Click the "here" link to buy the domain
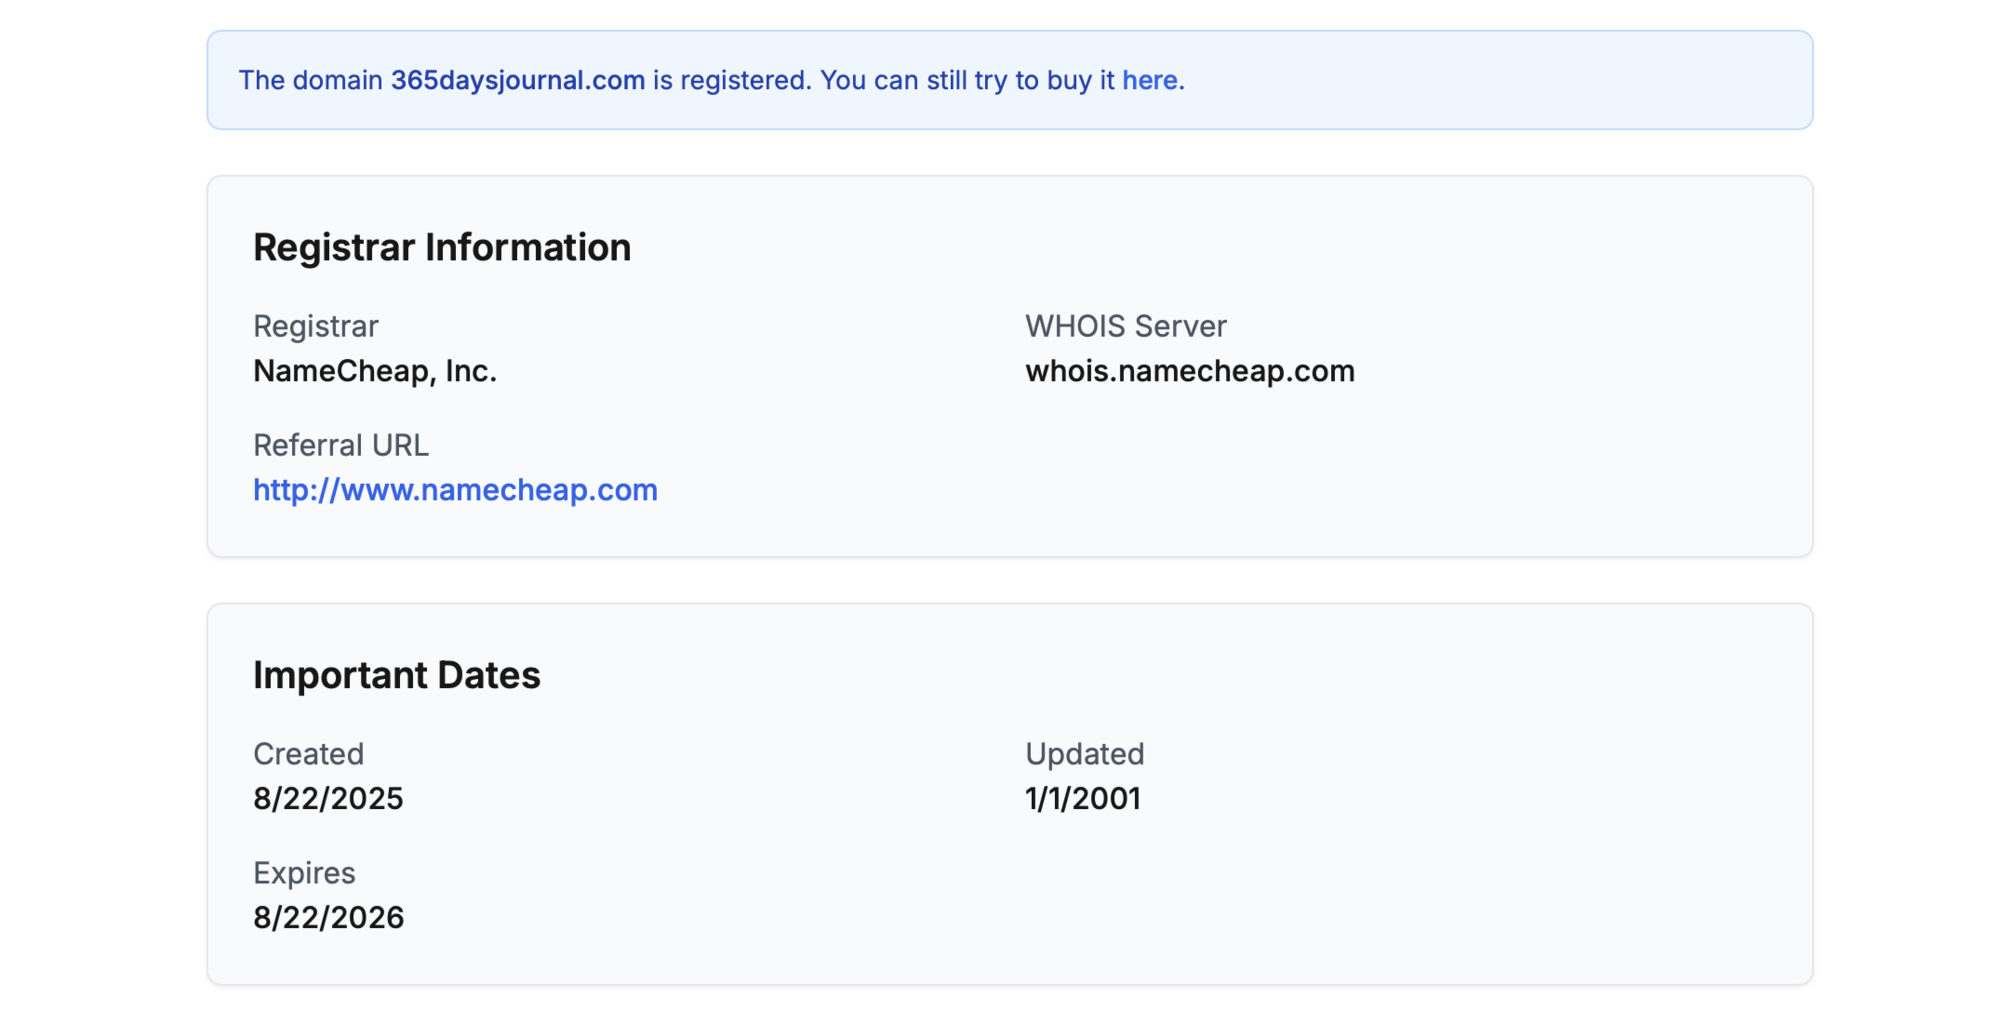This screenshot has width=2000, height=1023. click(x=1149, y=80)
